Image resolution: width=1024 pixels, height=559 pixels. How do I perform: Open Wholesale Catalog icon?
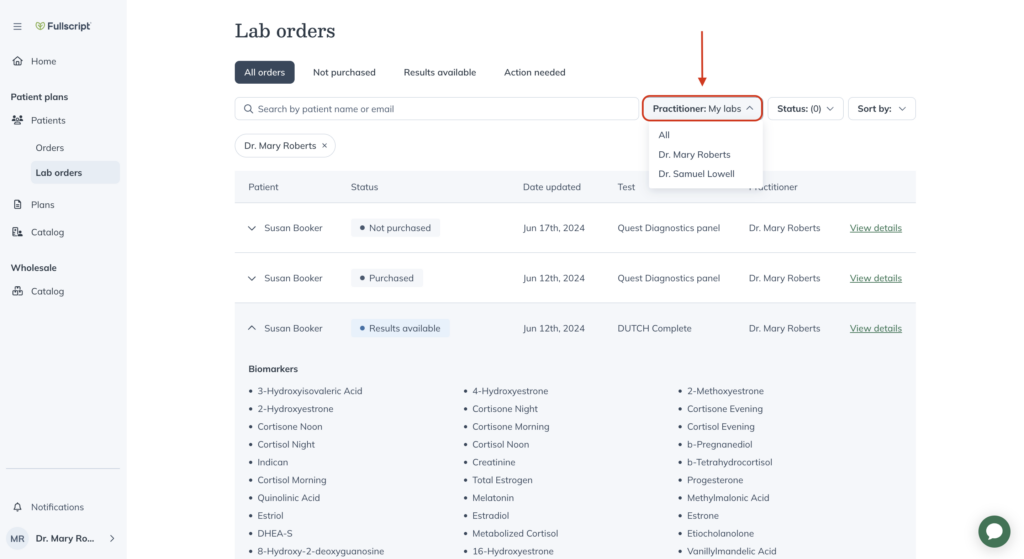click(18, 291)
